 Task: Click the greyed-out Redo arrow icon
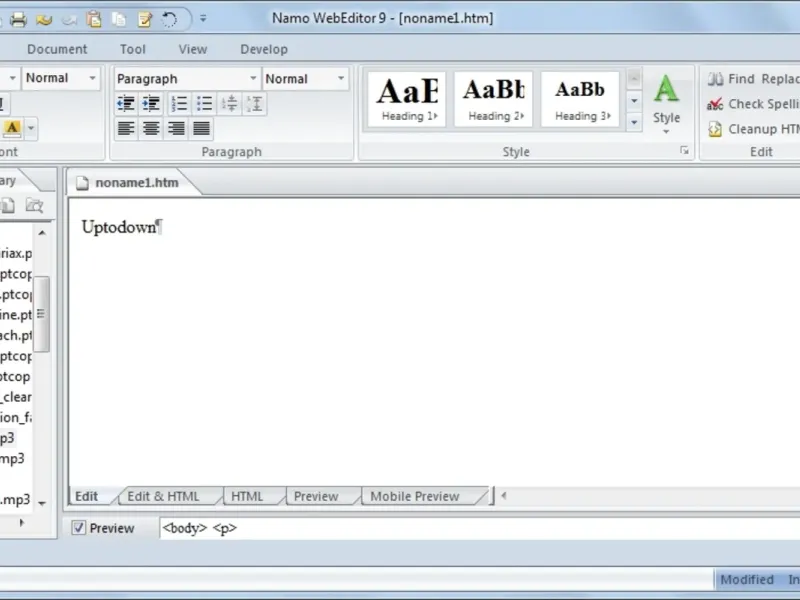(69, 20)
